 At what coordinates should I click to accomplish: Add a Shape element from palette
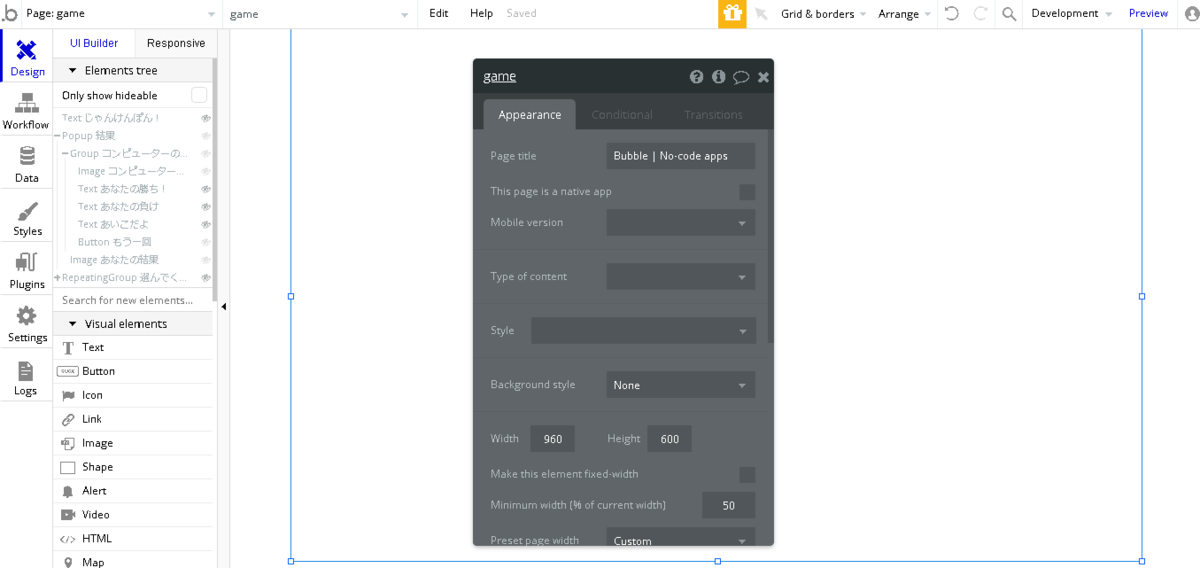pyautogui.click(x=133, y=467)
